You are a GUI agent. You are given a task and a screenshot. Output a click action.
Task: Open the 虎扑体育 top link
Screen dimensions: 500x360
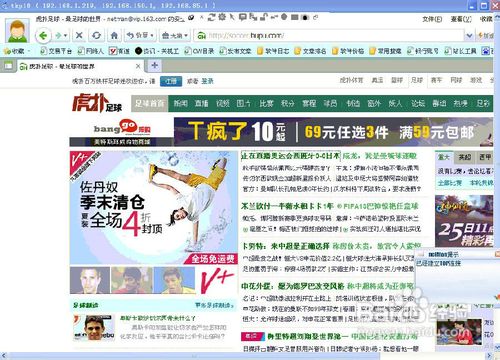tap(351, 80)
